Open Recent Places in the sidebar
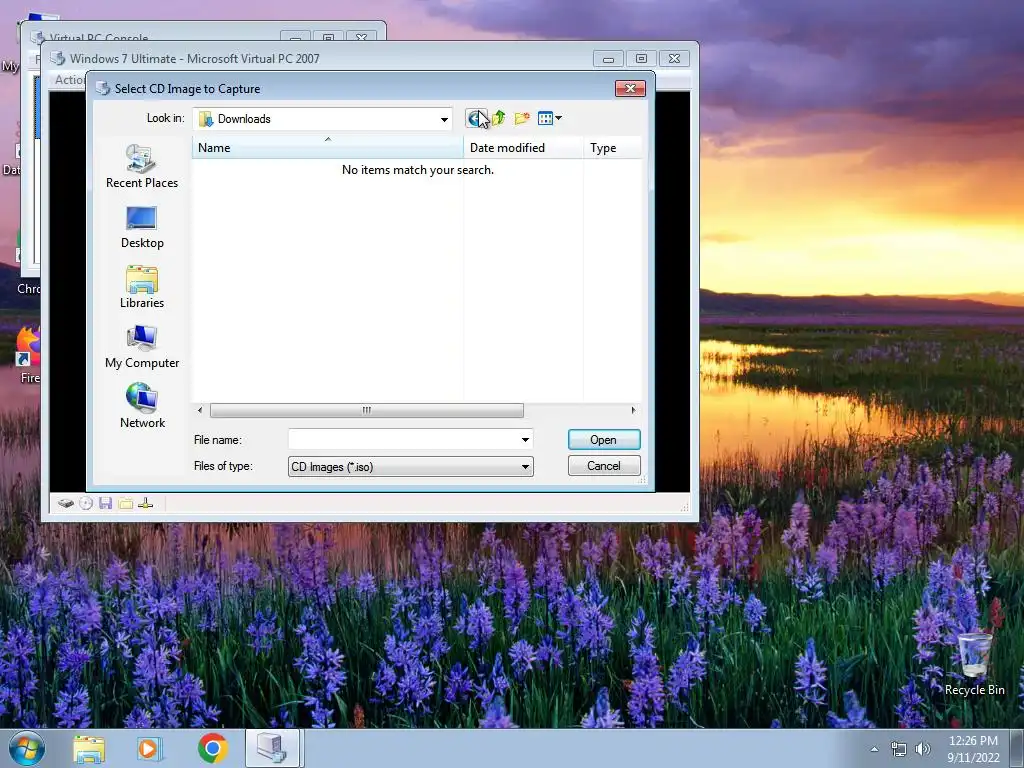 [x=142, y=167]
